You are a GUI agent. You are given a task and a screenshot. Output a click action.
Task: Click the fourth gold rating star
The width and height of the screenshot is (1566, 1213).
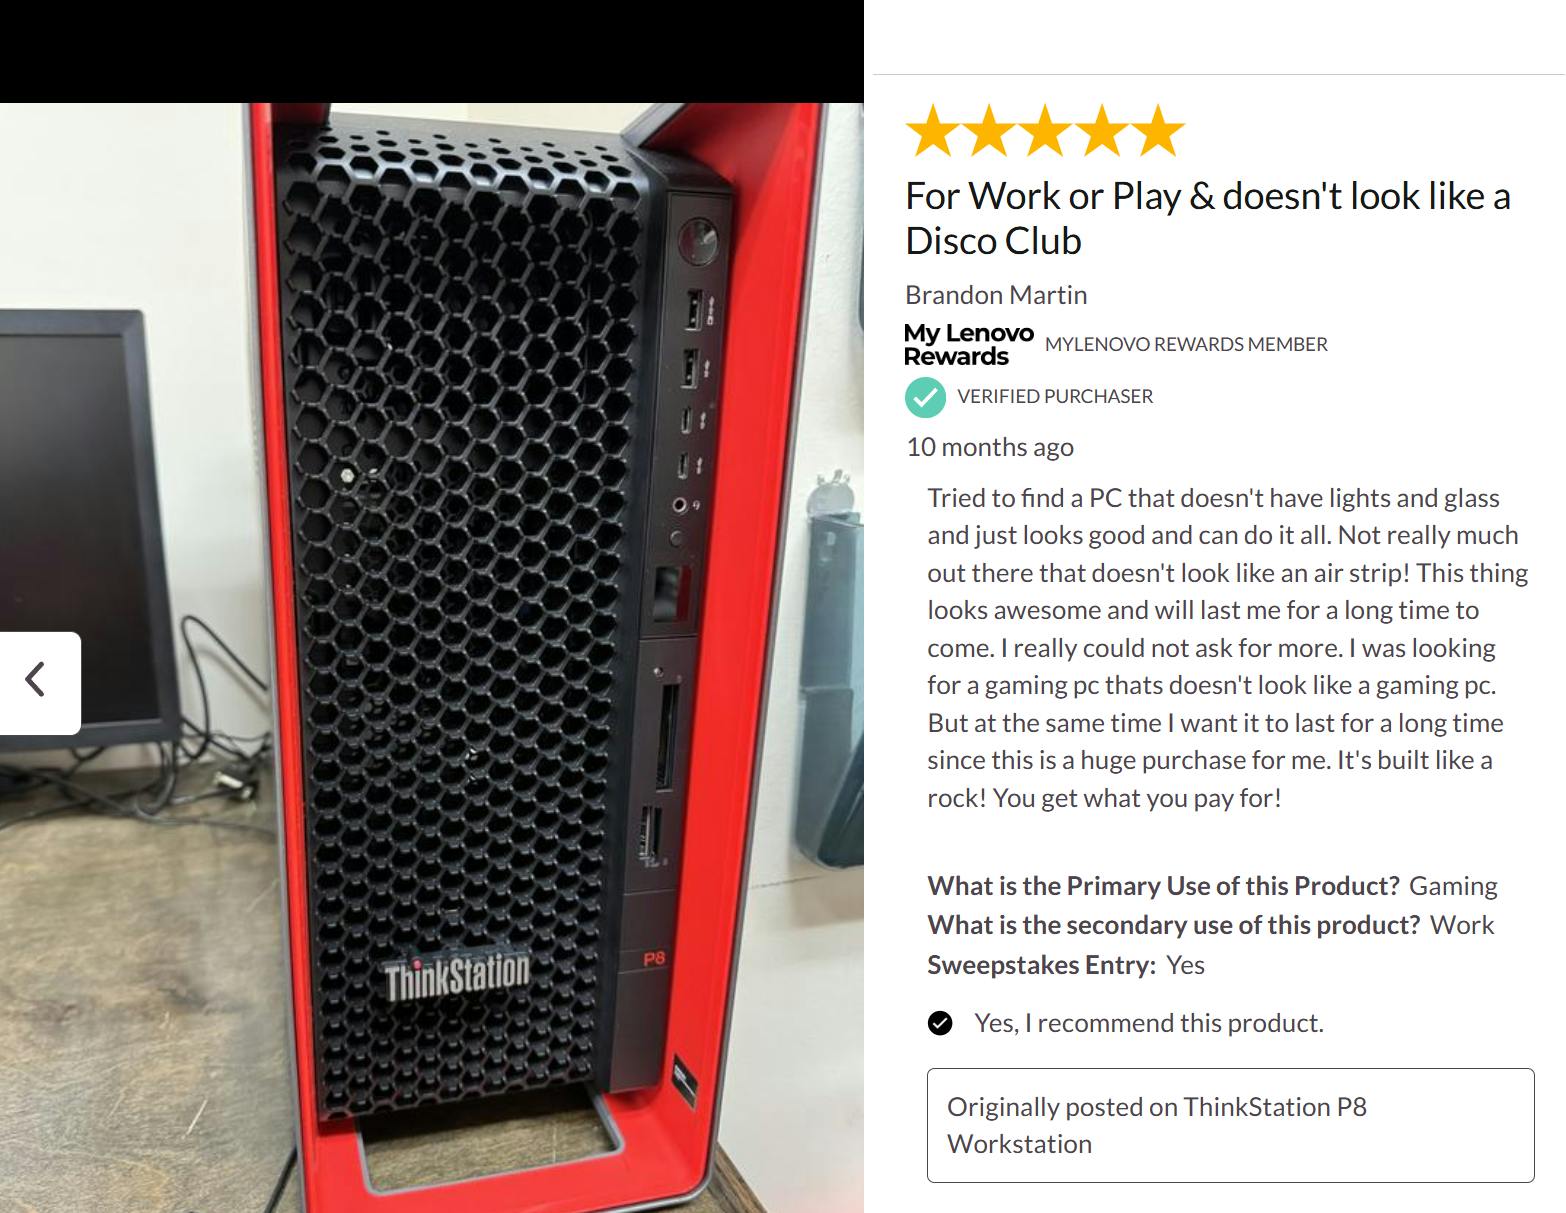1102,131
